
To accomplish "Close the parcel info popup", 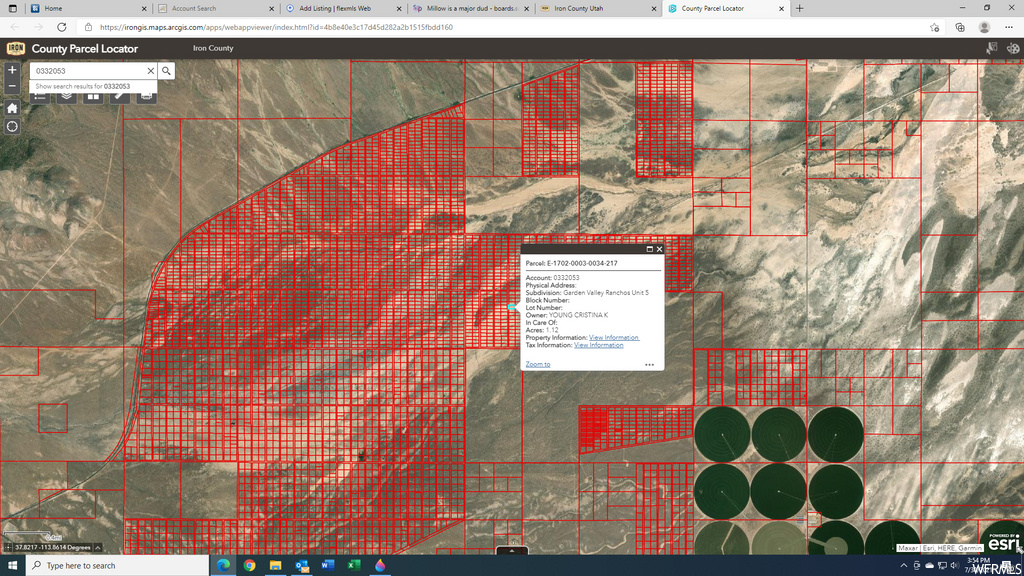I will point(659,249).
